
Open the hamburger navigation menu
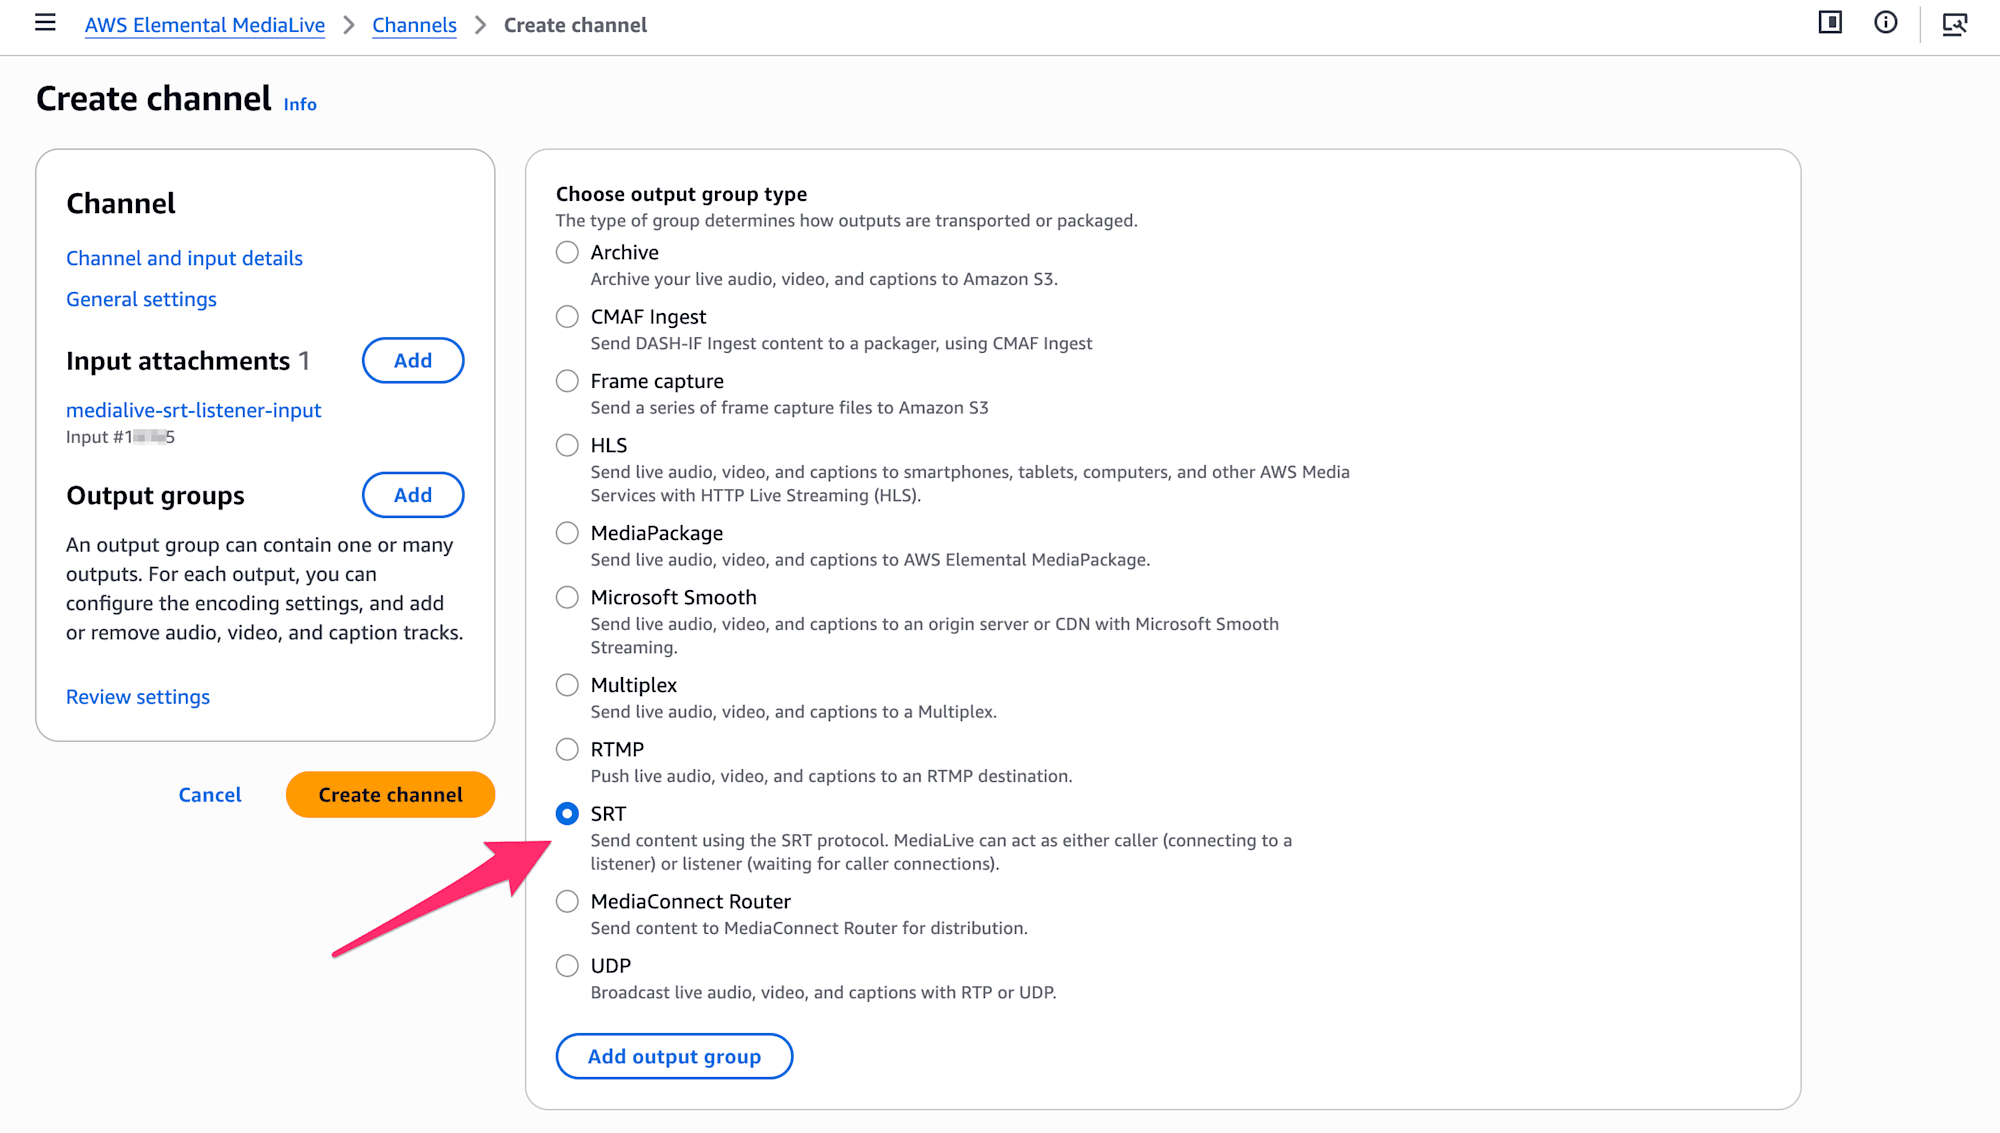click(45, 23)
